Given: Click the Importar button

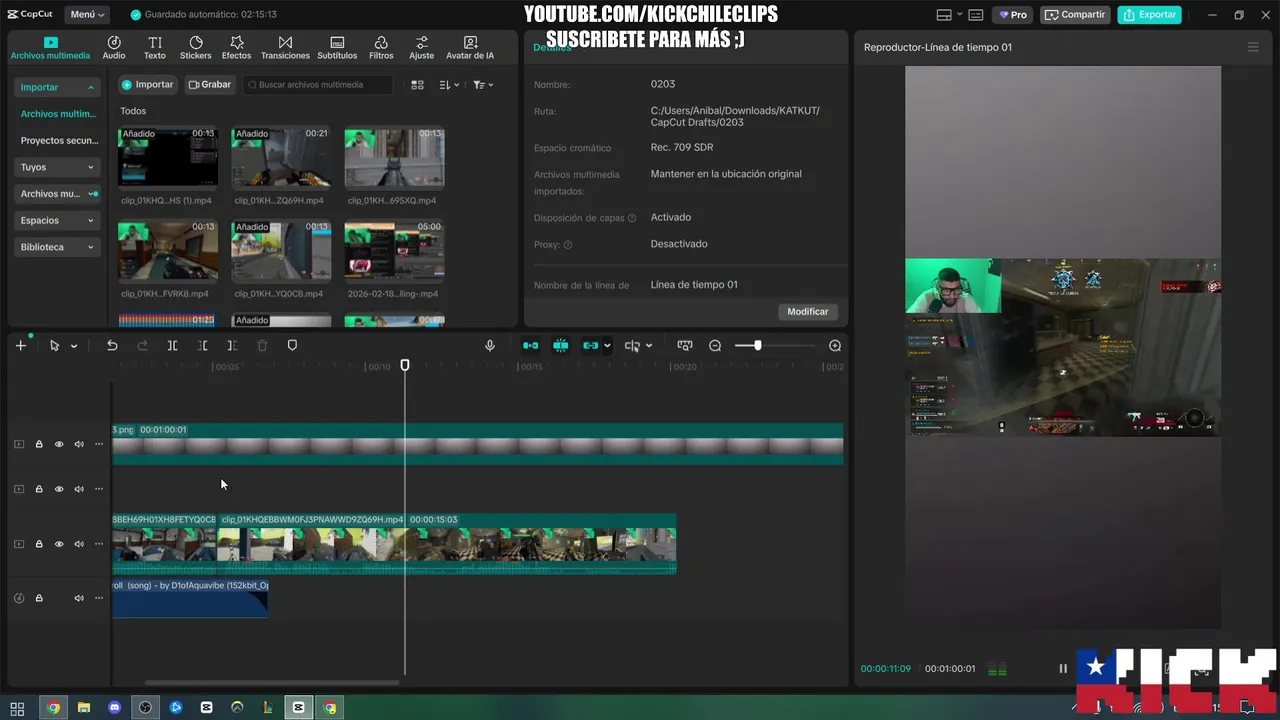Looking at the screenshot, I should coord(147,85).
